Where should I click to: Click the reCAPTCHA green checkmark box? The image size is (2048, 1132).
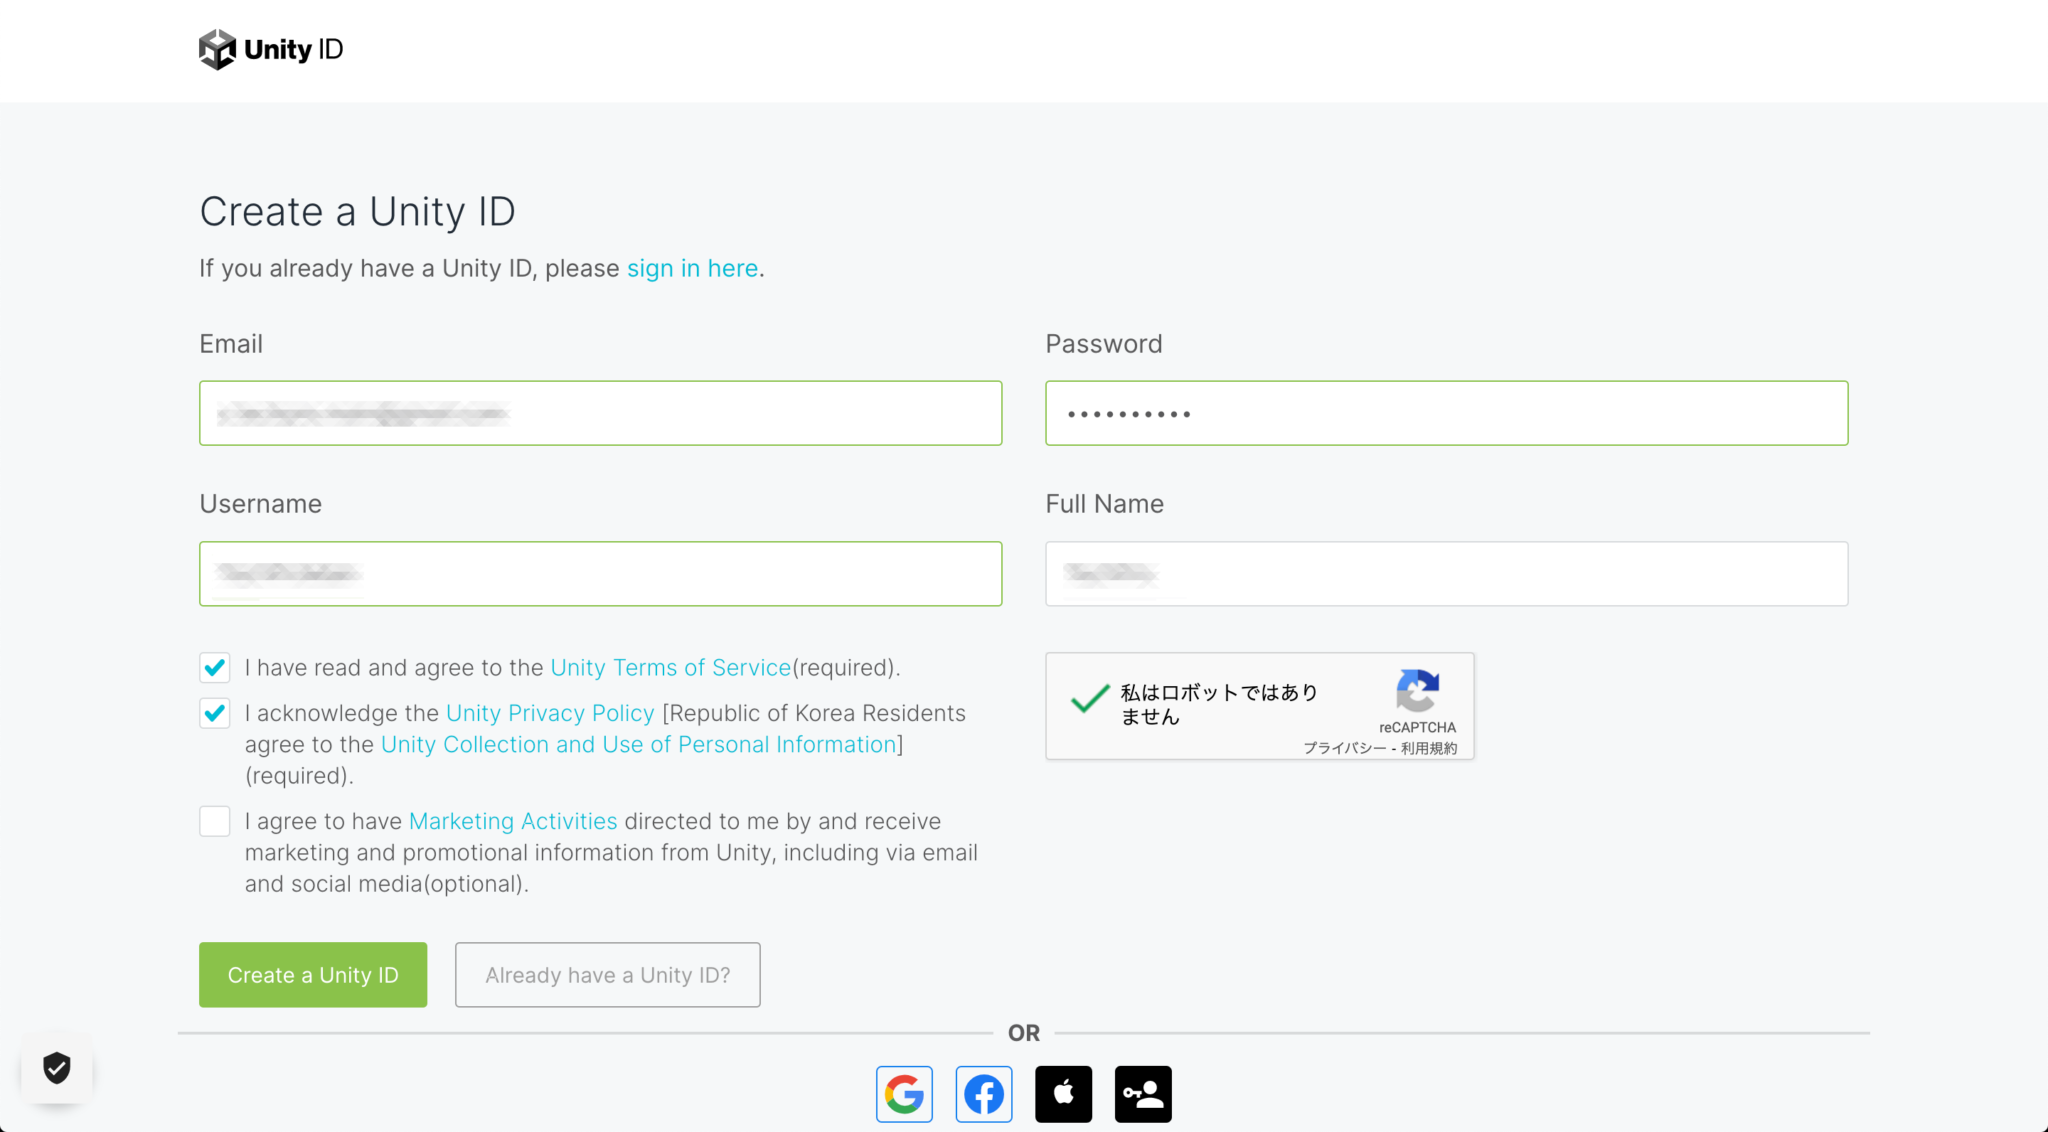tap(1090, 699)
